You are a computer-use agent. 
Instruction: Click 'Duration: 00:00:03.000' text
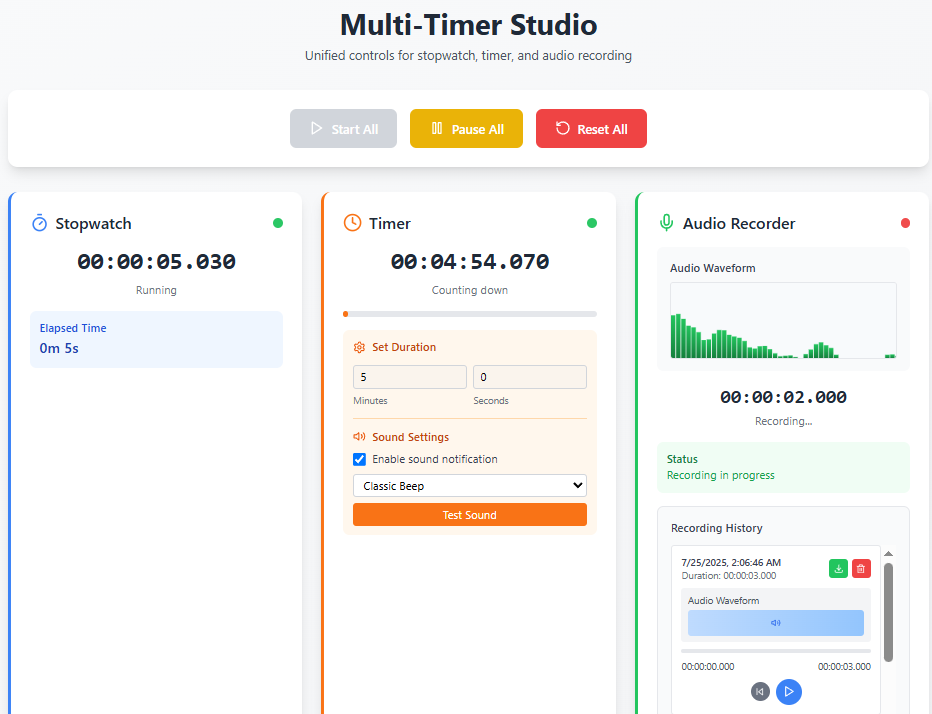coord(729,575)
